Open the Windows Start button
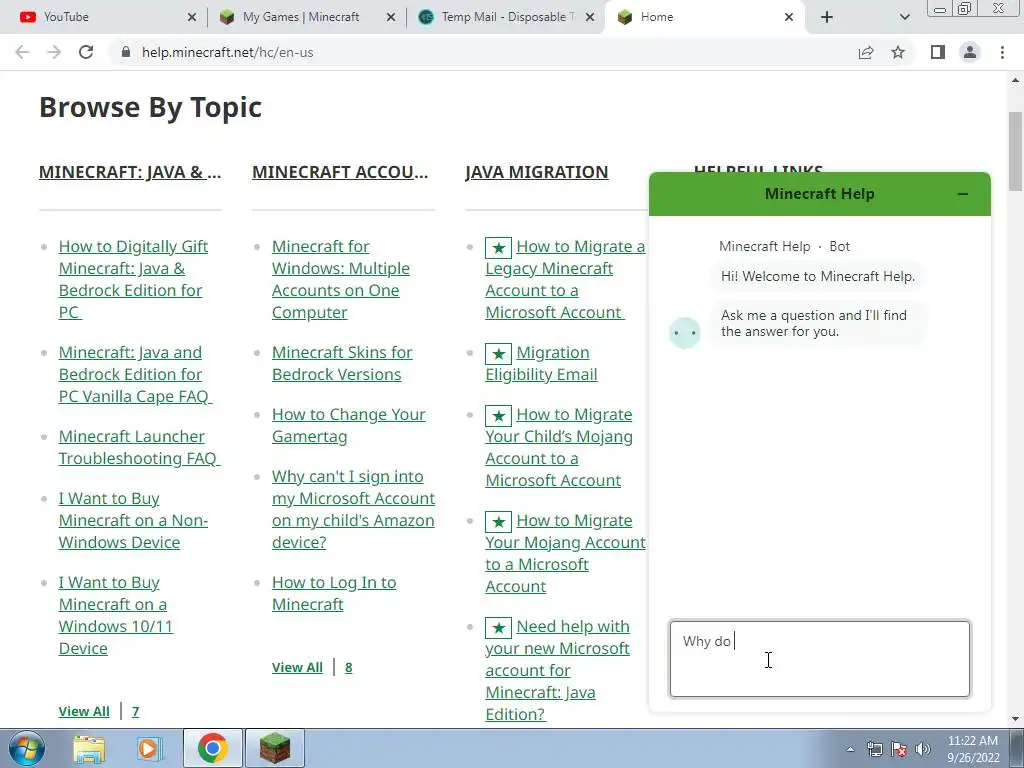 point(27,748)
